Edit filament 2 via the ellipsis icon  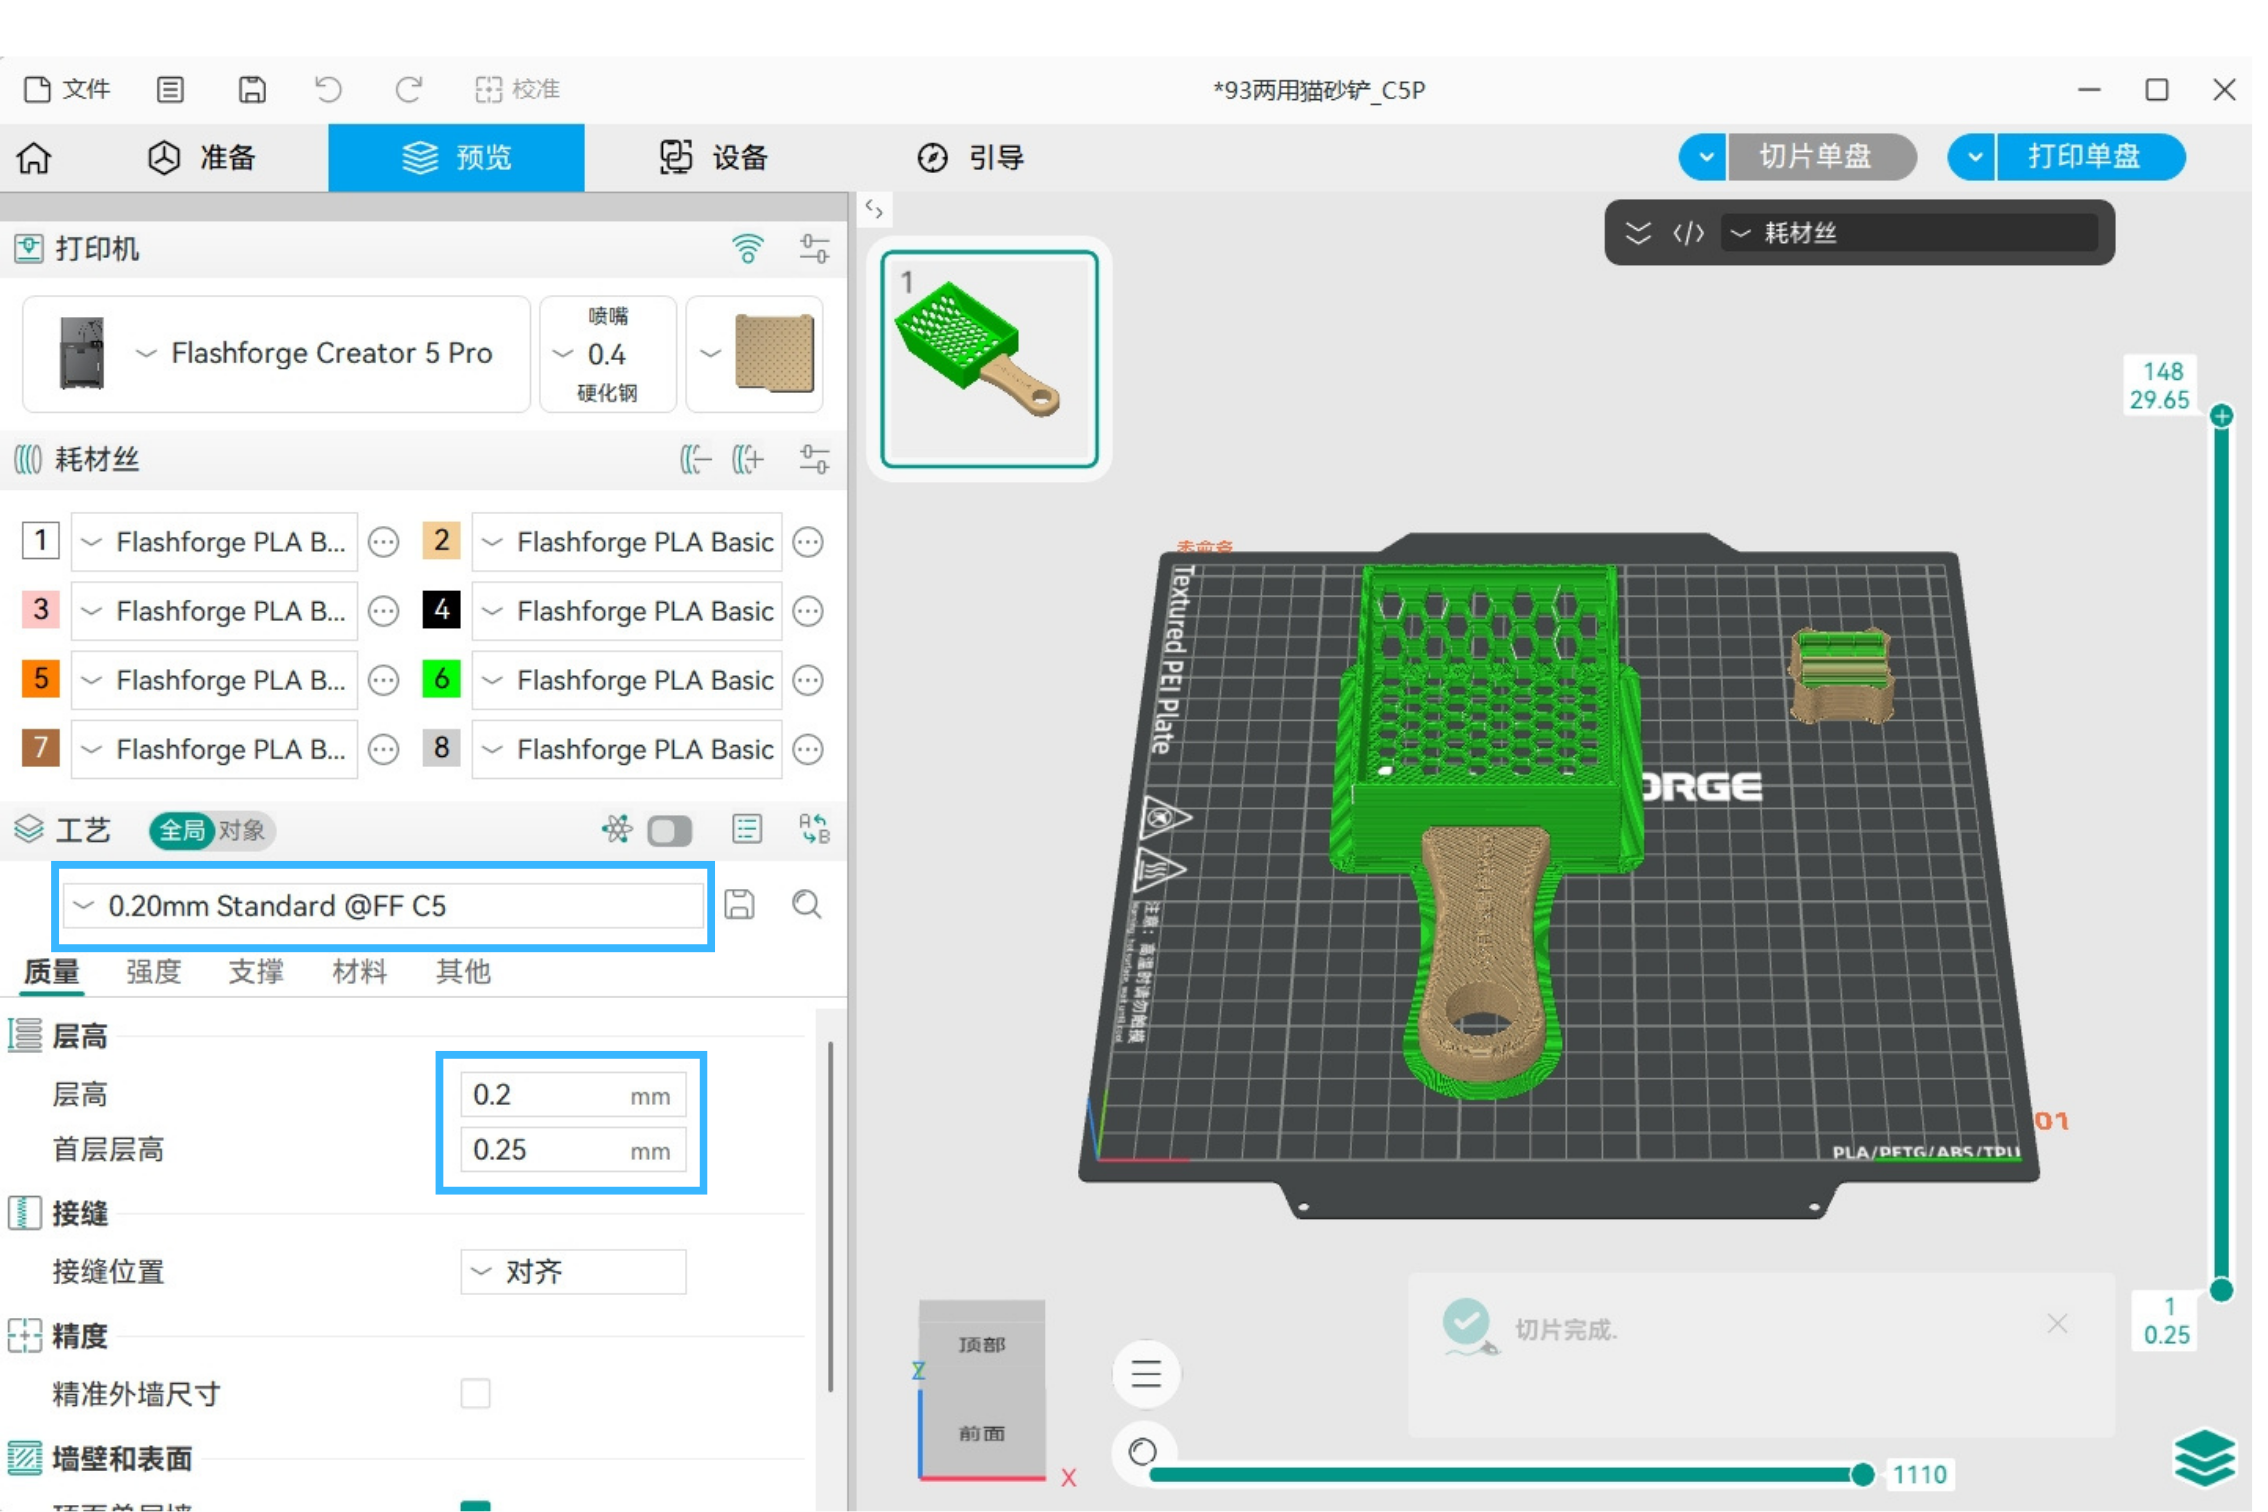809,542
